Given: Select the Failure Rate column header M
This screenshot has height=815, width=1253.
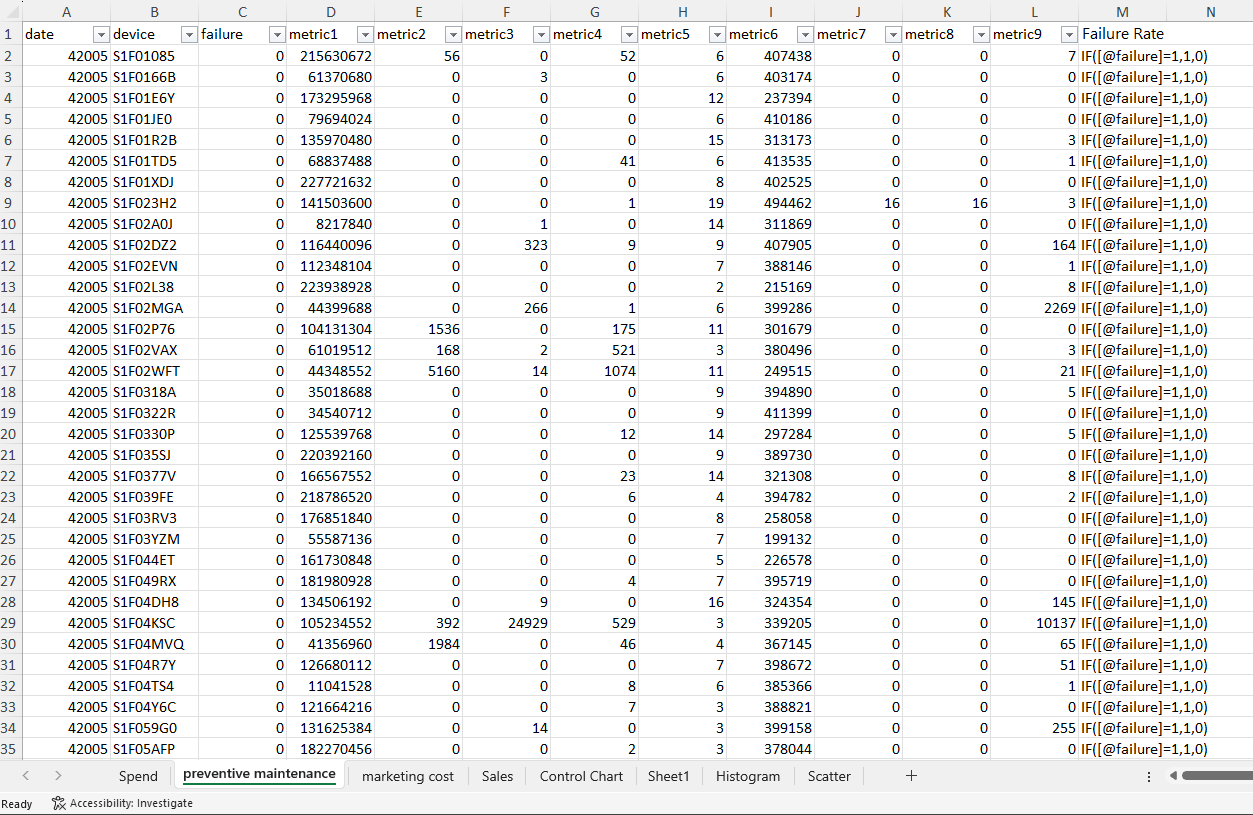Looking at the screenshot, I should [x=1123, y=11].
